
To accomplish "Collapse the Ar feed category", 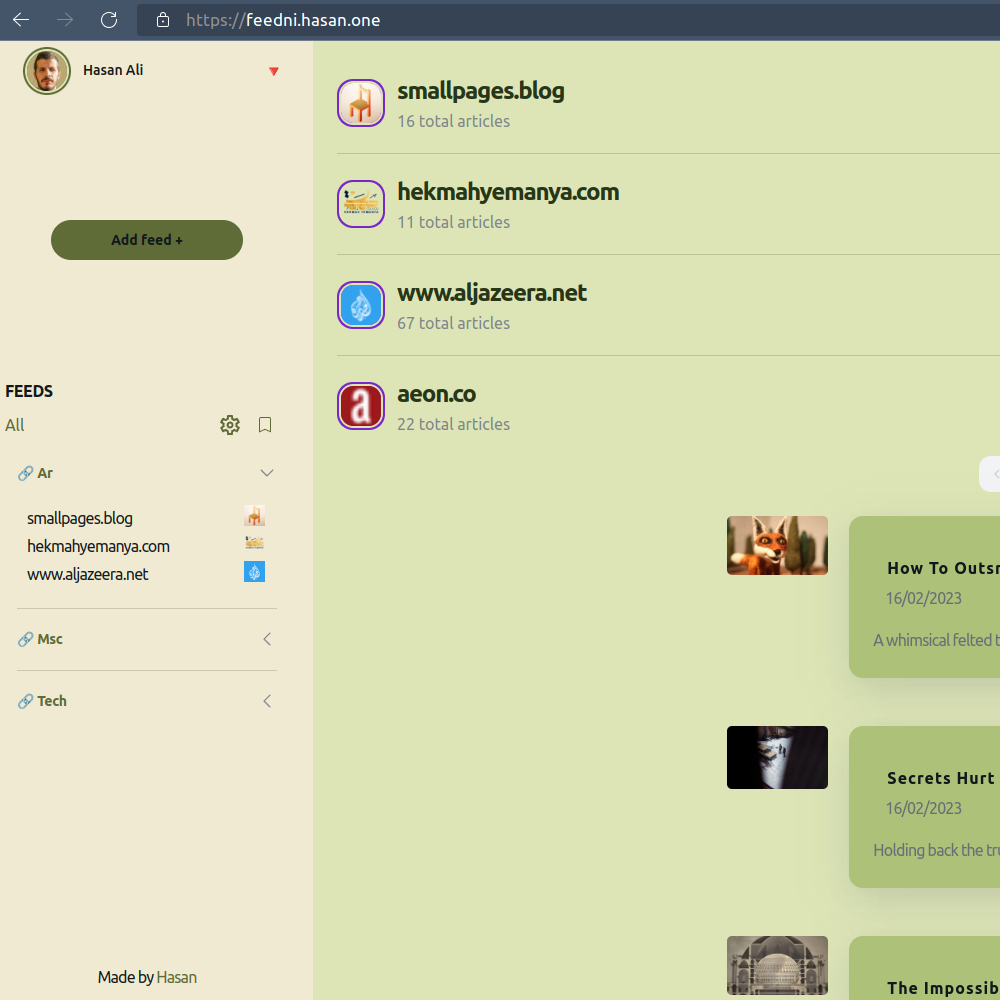I will pos(266,473).
